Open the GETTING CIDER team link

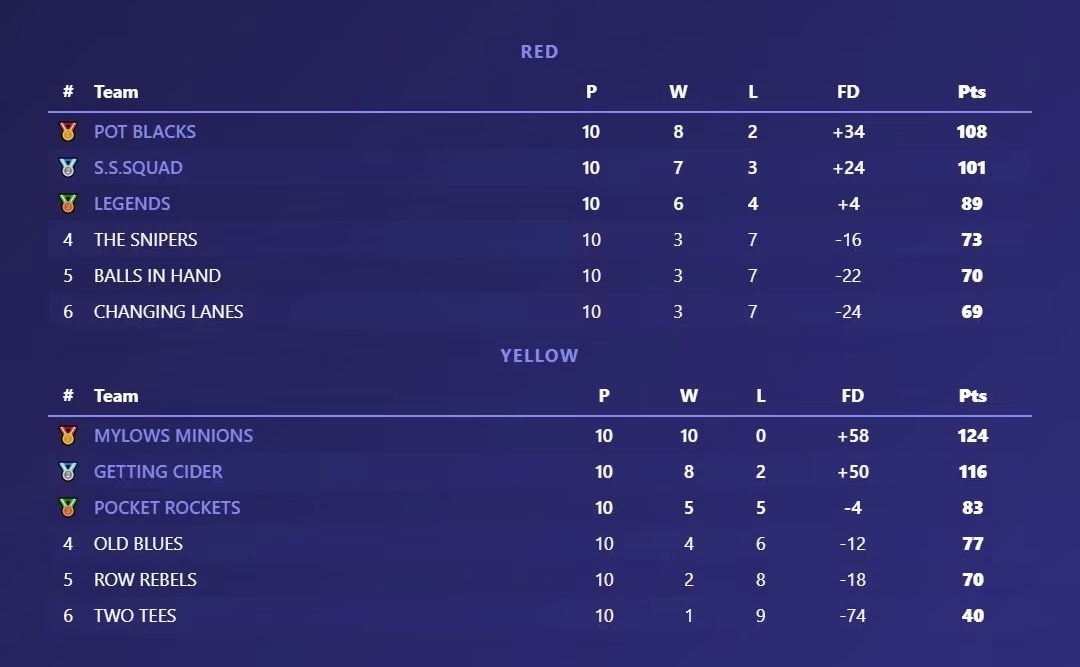click(x=158, y=471)
